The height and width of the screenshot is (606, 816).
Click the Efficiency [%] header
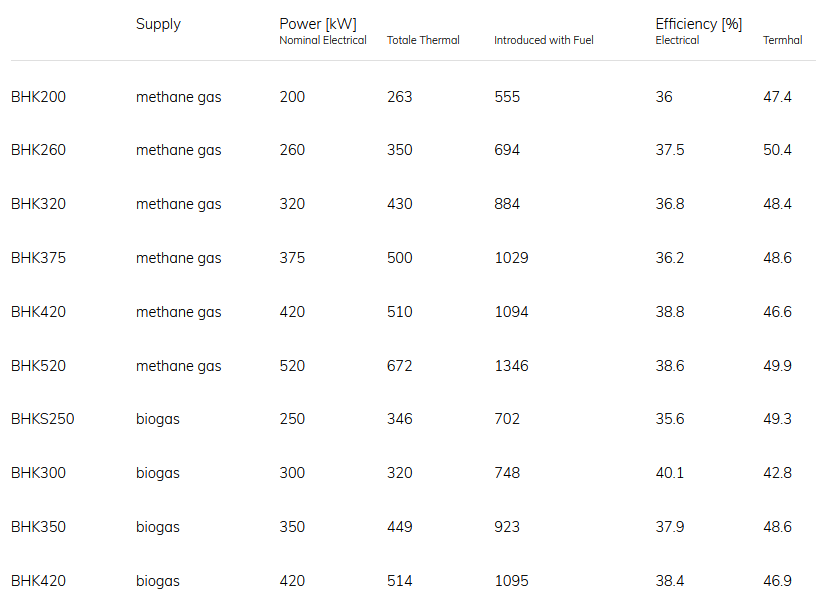click(x=698, y=24)
